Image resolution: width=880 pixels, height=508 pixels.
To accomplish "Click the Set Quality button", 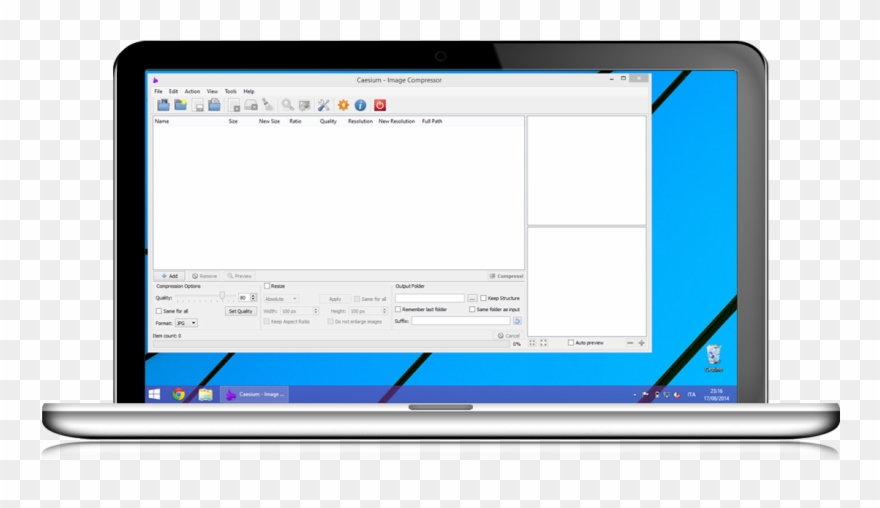I will tap(241, 311).
